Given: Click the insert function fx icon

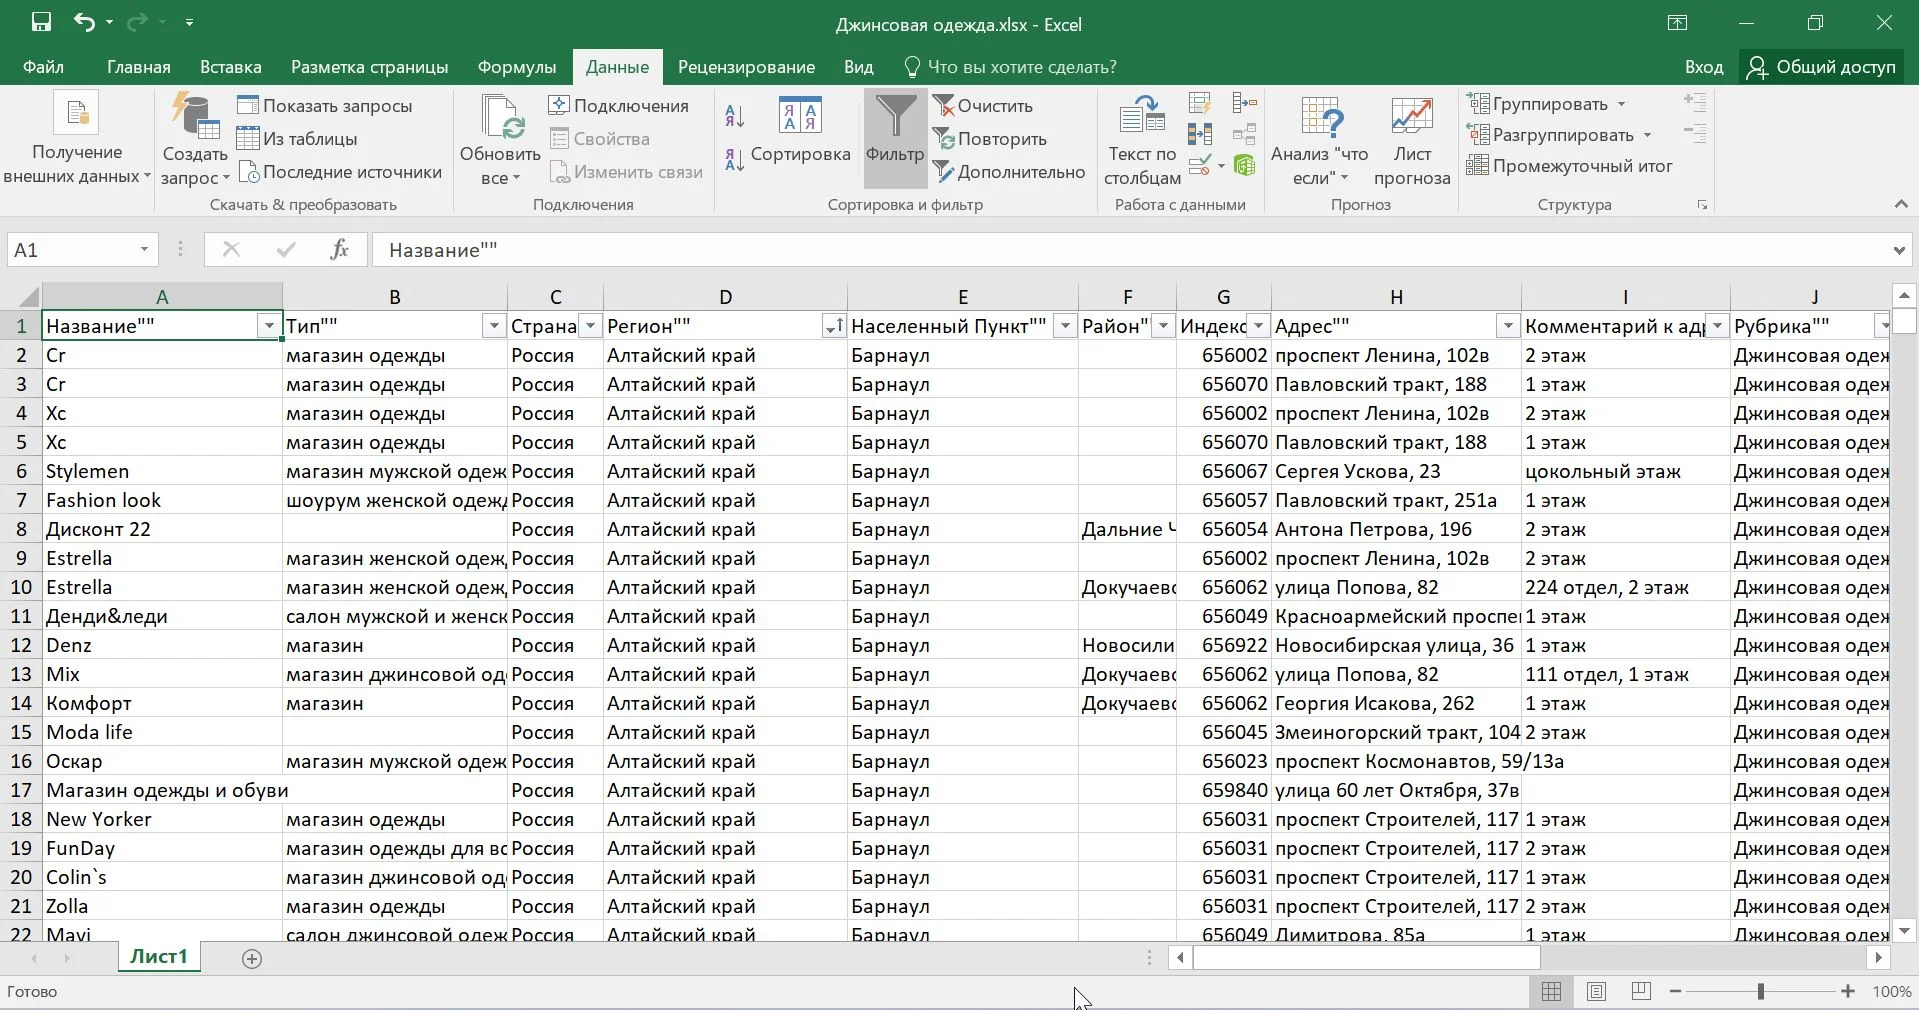Looking at the screenshot, I should click(x=340, y=250).
